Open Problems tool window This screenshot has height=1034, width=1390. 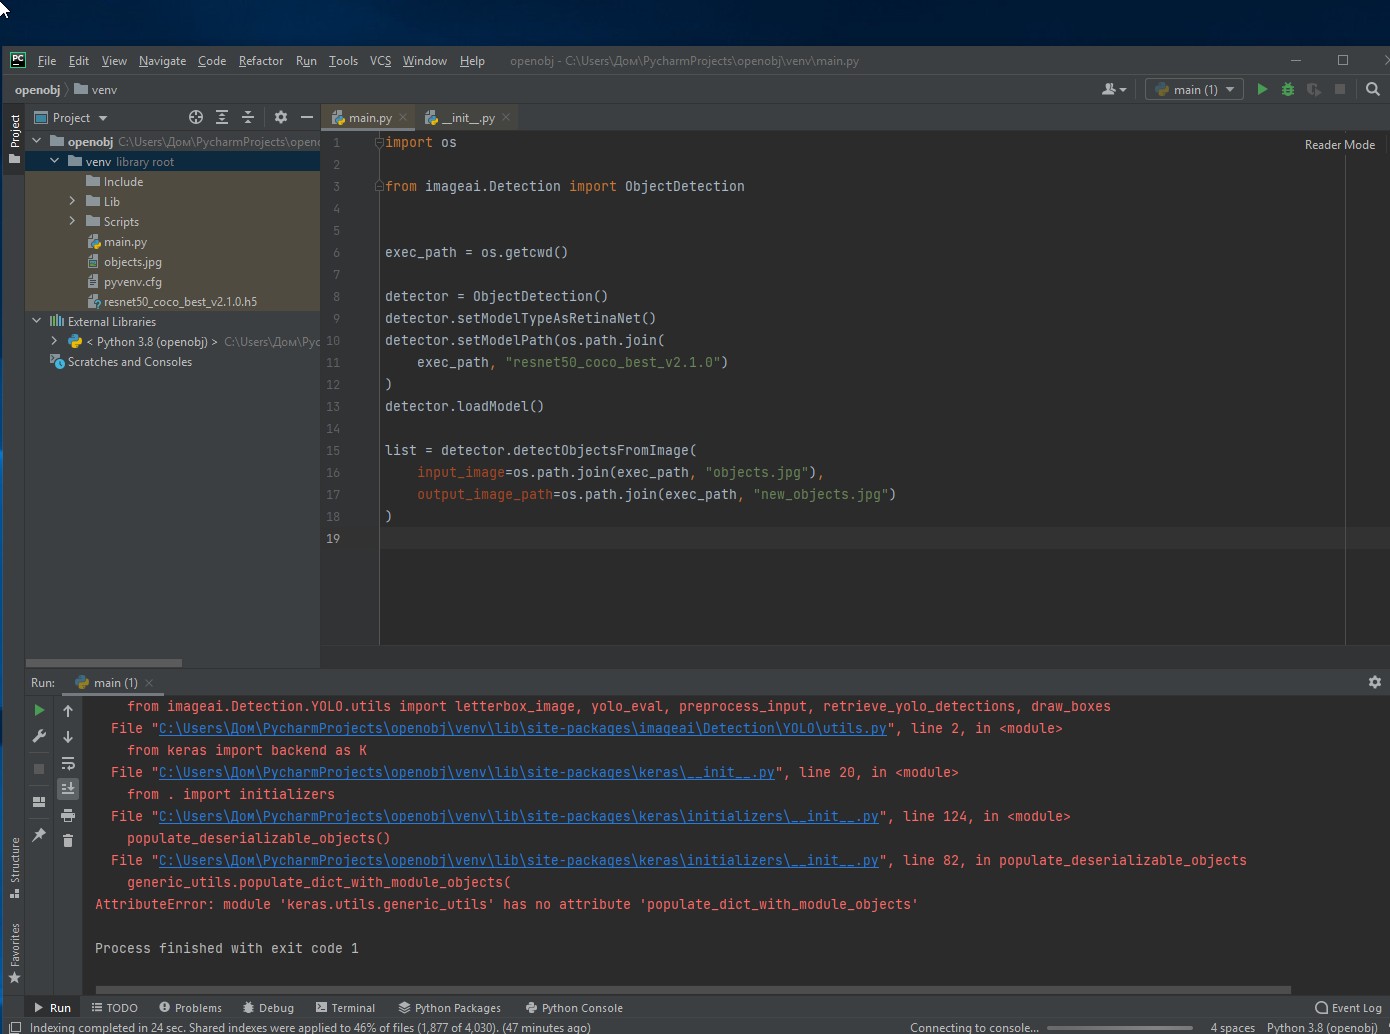pyautogui.click(x=190, y=1008)
